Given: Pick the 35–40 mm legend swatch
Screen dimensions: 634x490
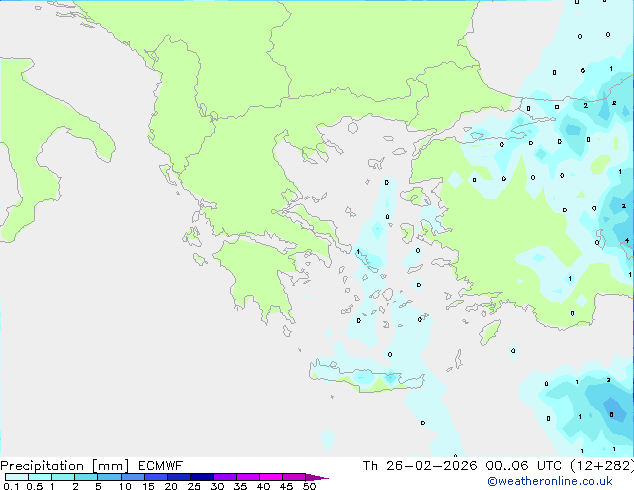Looking at the screenshot, I should point(248,477).
